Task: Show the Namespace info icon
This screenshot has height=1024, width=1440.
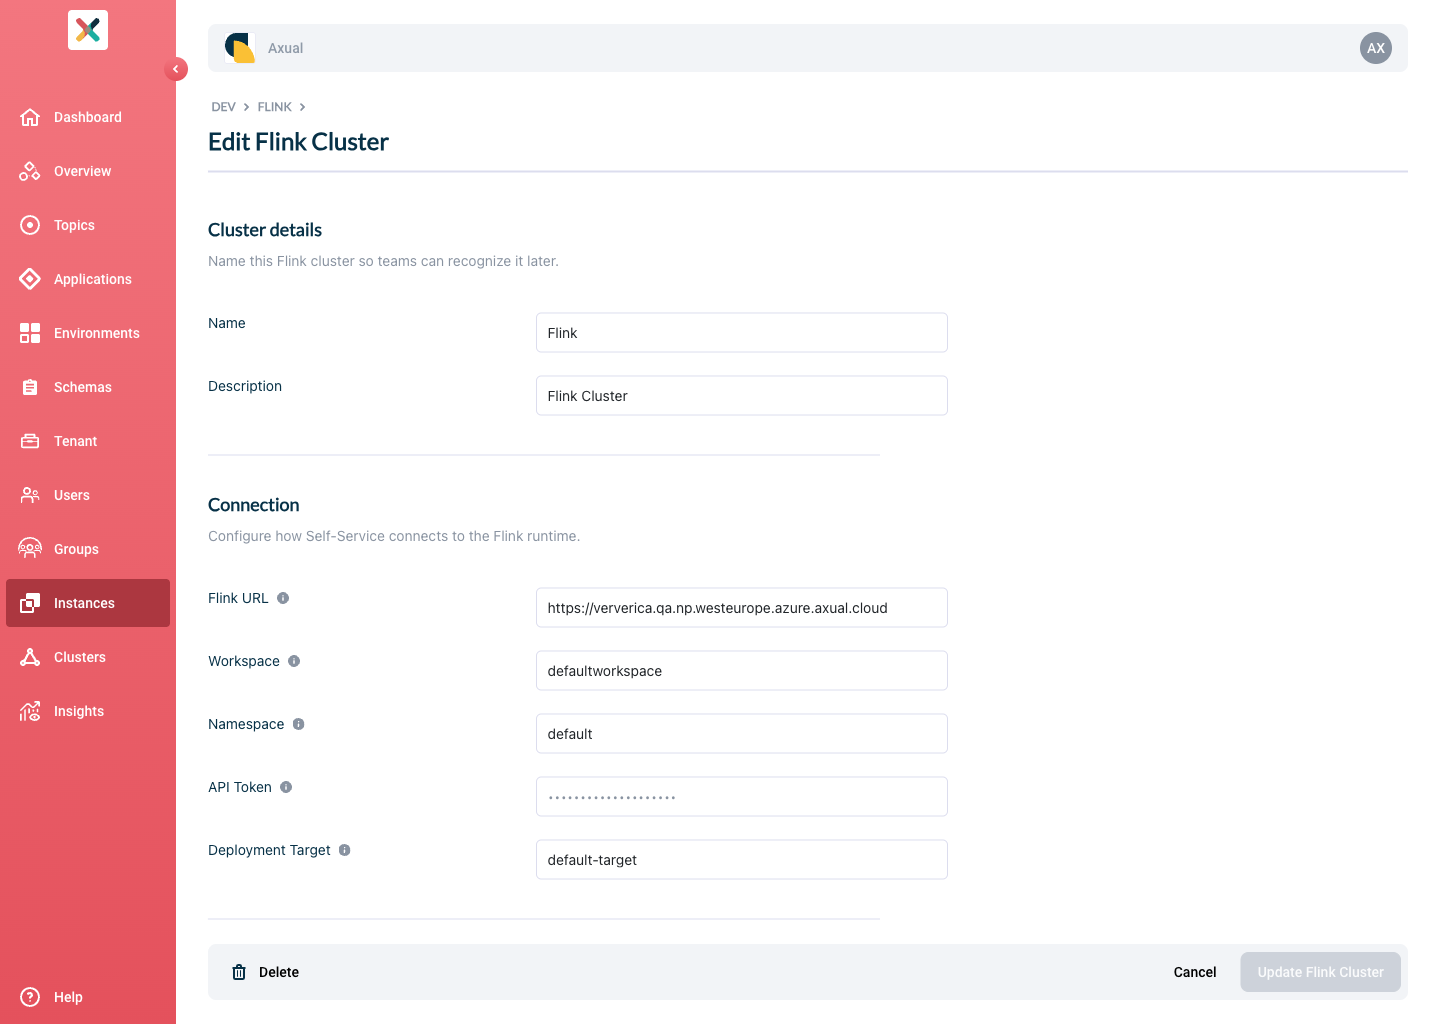Action: [x=298, y=724]
